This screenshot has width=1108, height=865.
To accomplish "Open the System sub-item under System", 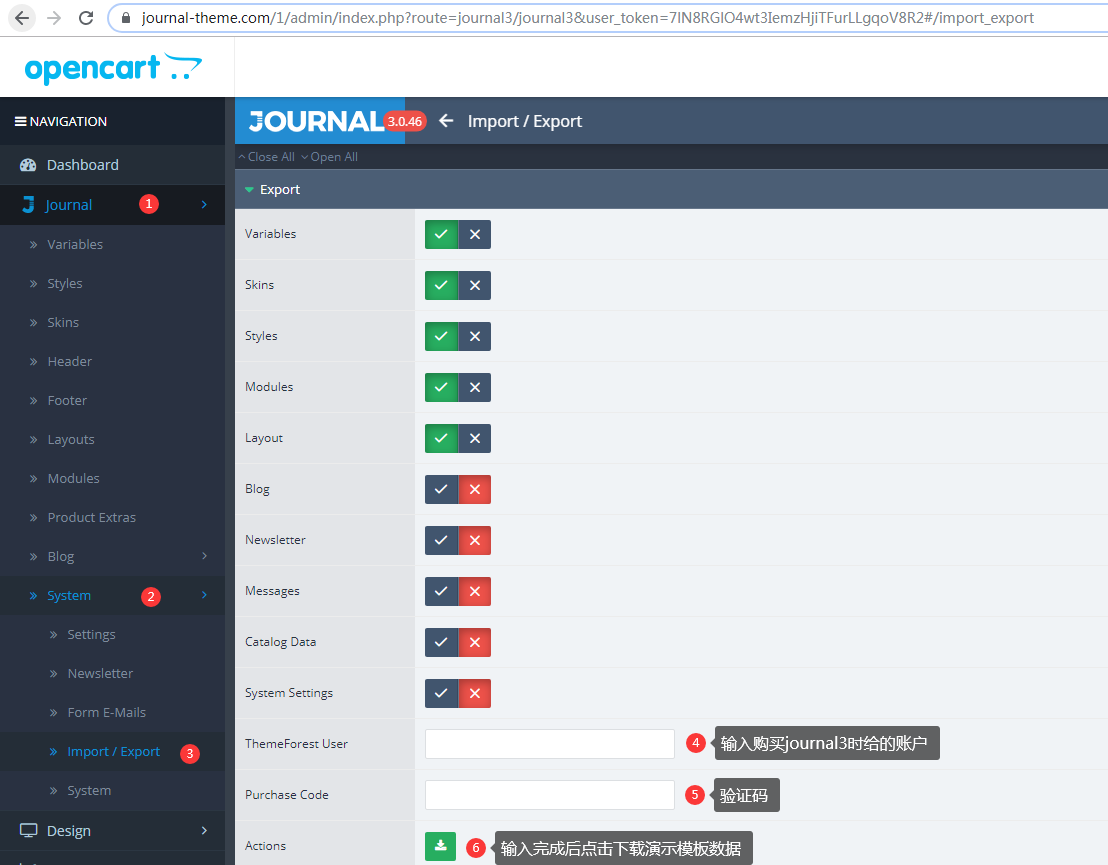I will tap(89, 790).
